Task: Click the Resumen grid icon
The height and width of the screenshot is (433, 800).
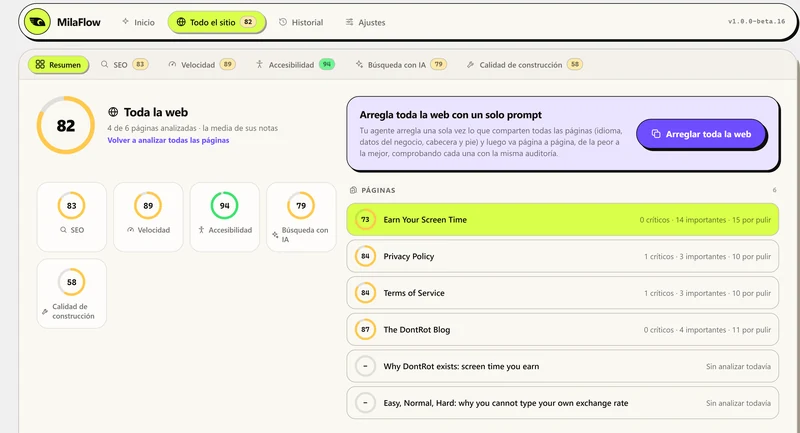Action: [40, 64]
